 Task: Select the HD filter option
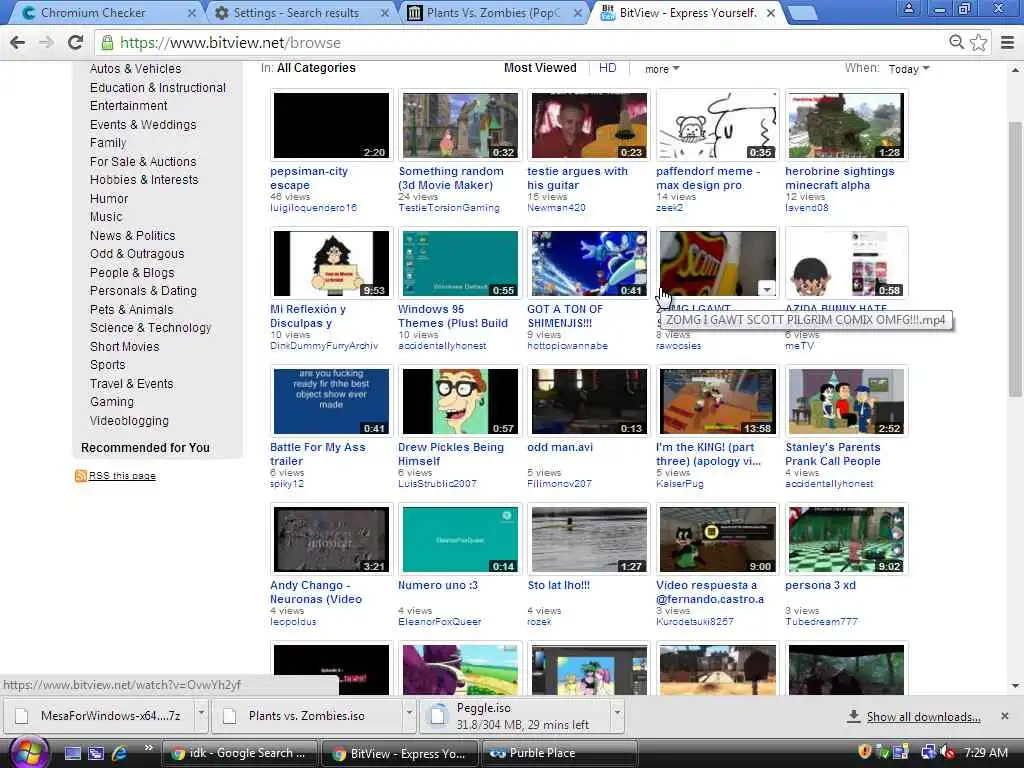[x=607, y=68]
